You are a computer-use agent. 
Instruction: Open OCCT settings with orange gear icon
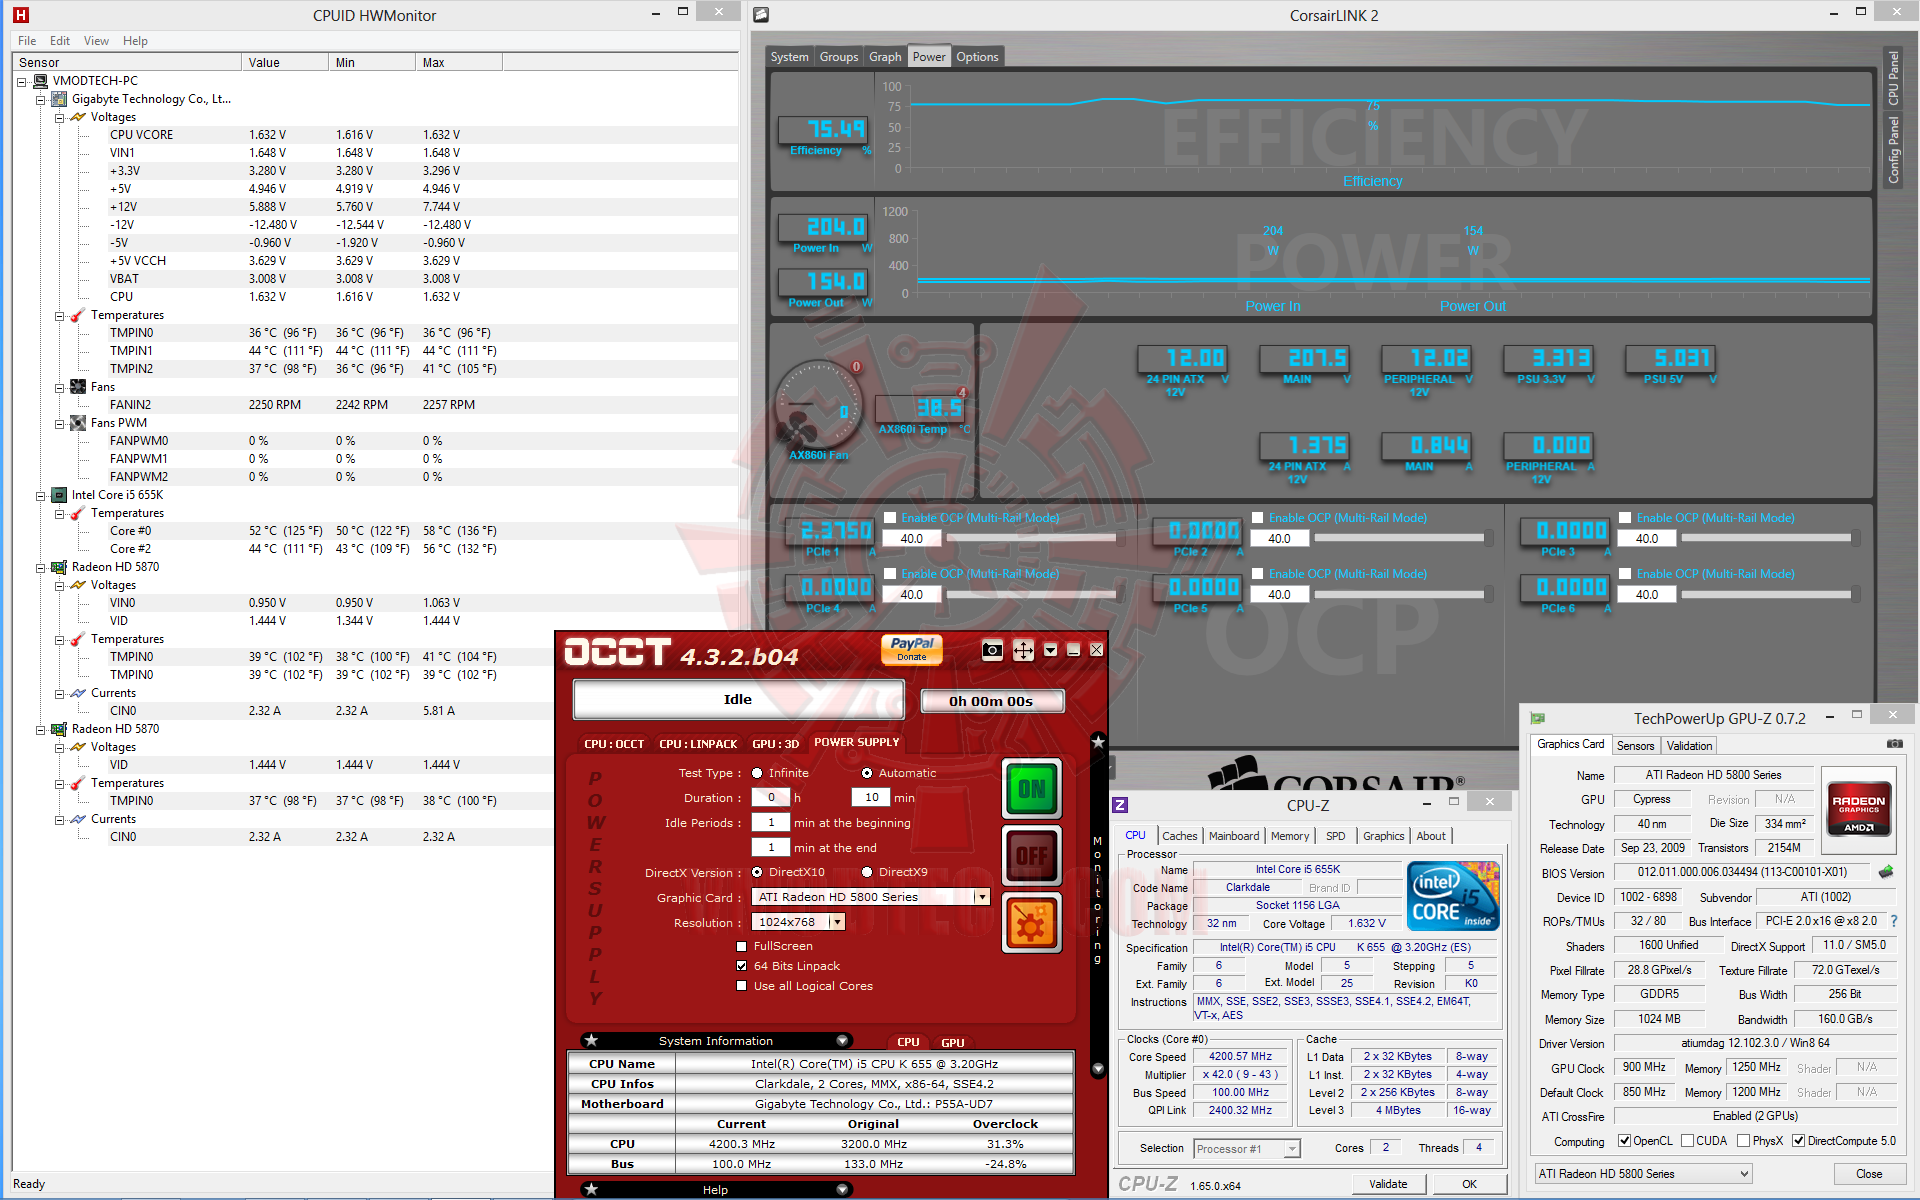pos(1031,923)
